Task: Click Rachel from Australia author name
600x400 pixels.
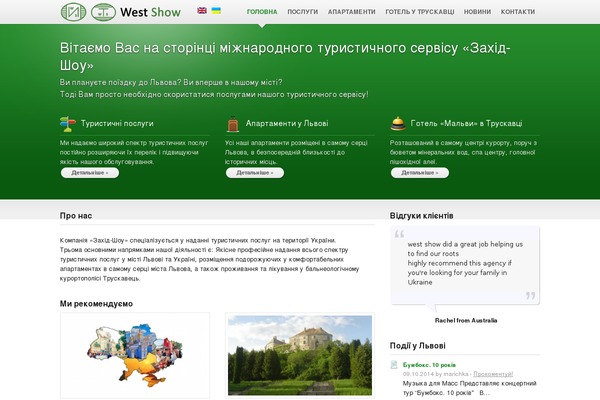Action: pyautogui.click(x=466, y=320)
